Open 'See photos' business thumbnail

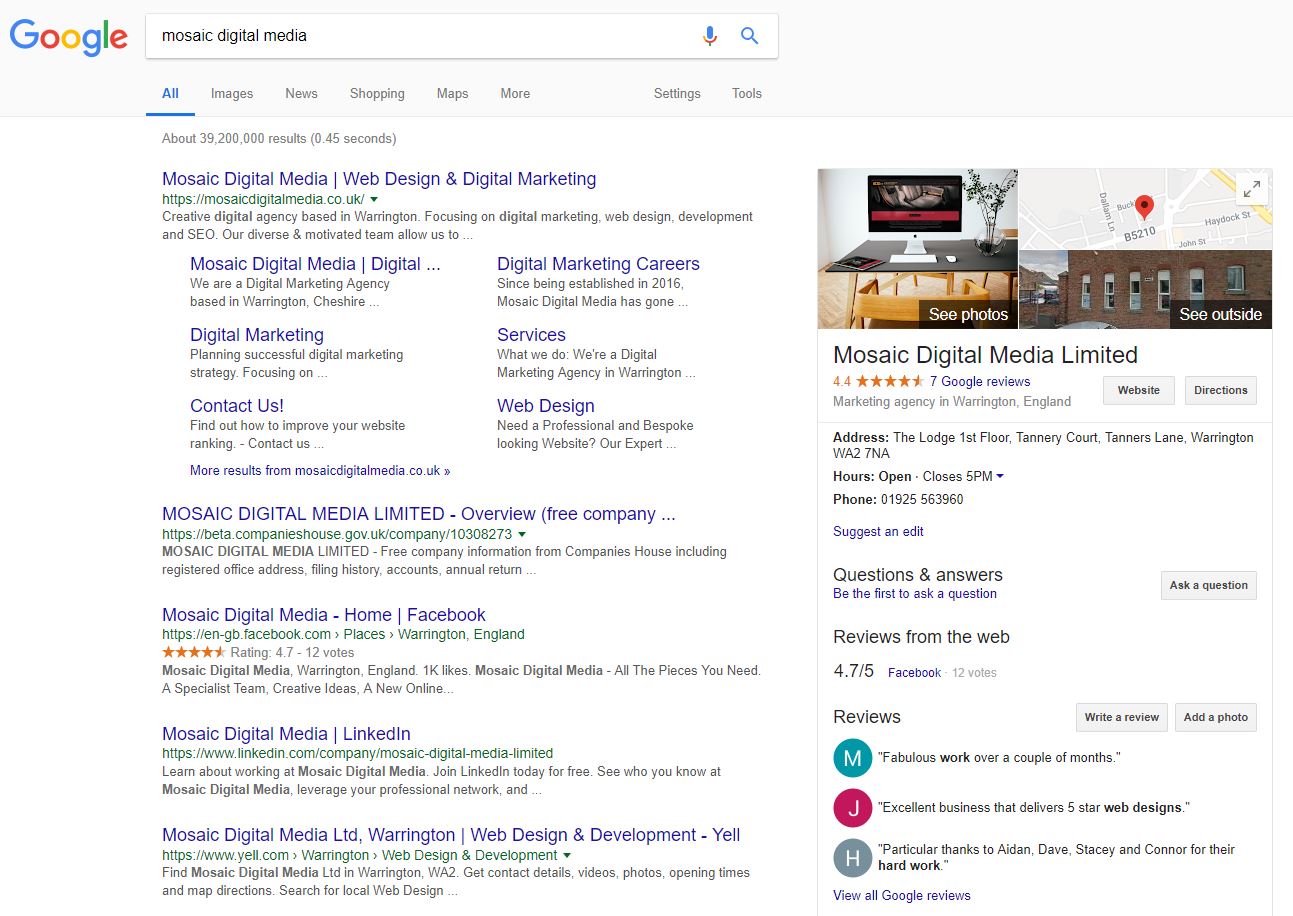click(918, 249)
